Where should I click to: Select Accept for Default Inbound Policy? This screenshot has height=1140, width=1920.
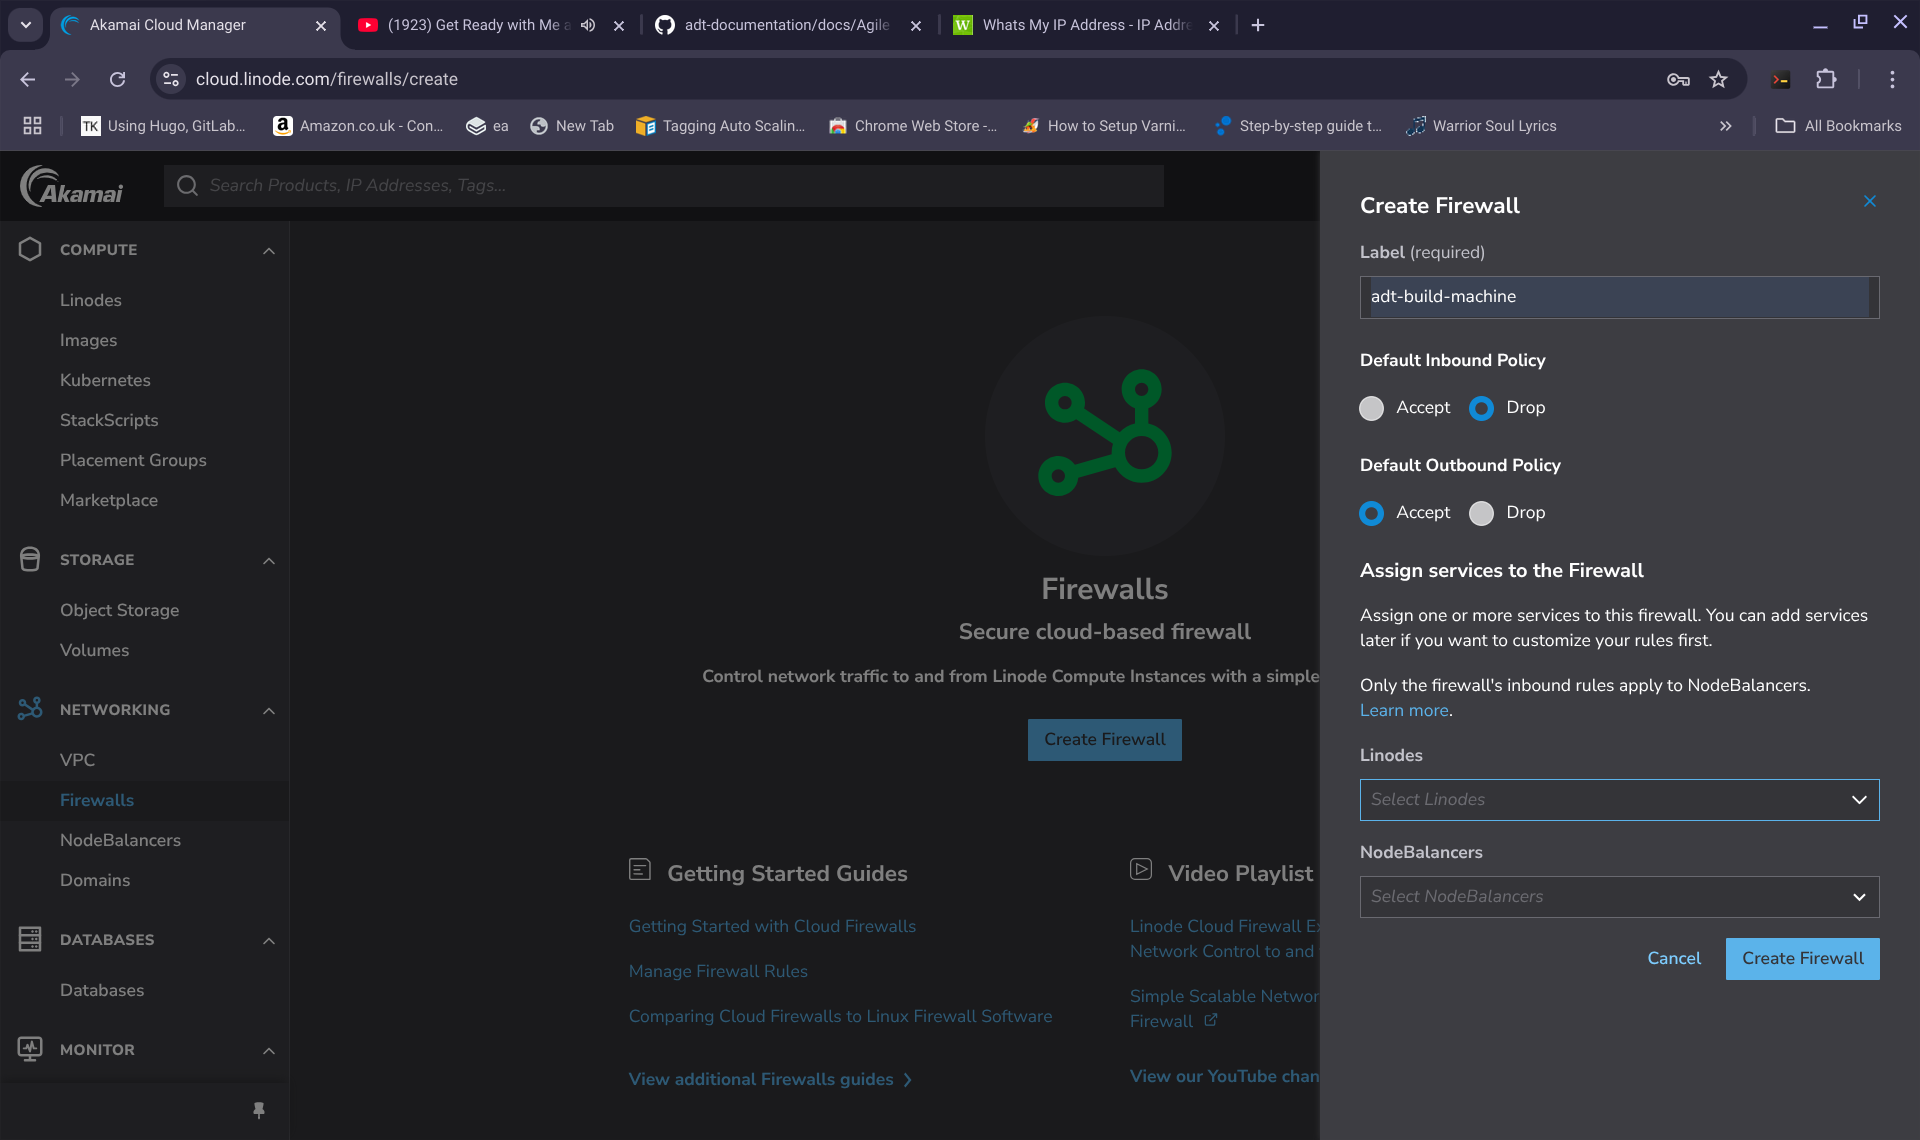click(1372, 408)
